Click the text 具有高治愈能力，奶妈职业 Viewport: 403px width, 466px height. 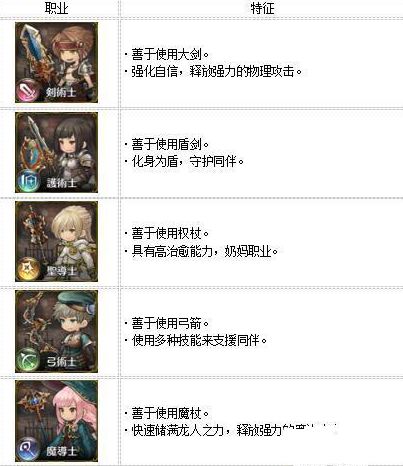pyautogui.click(x=202, y=251)
